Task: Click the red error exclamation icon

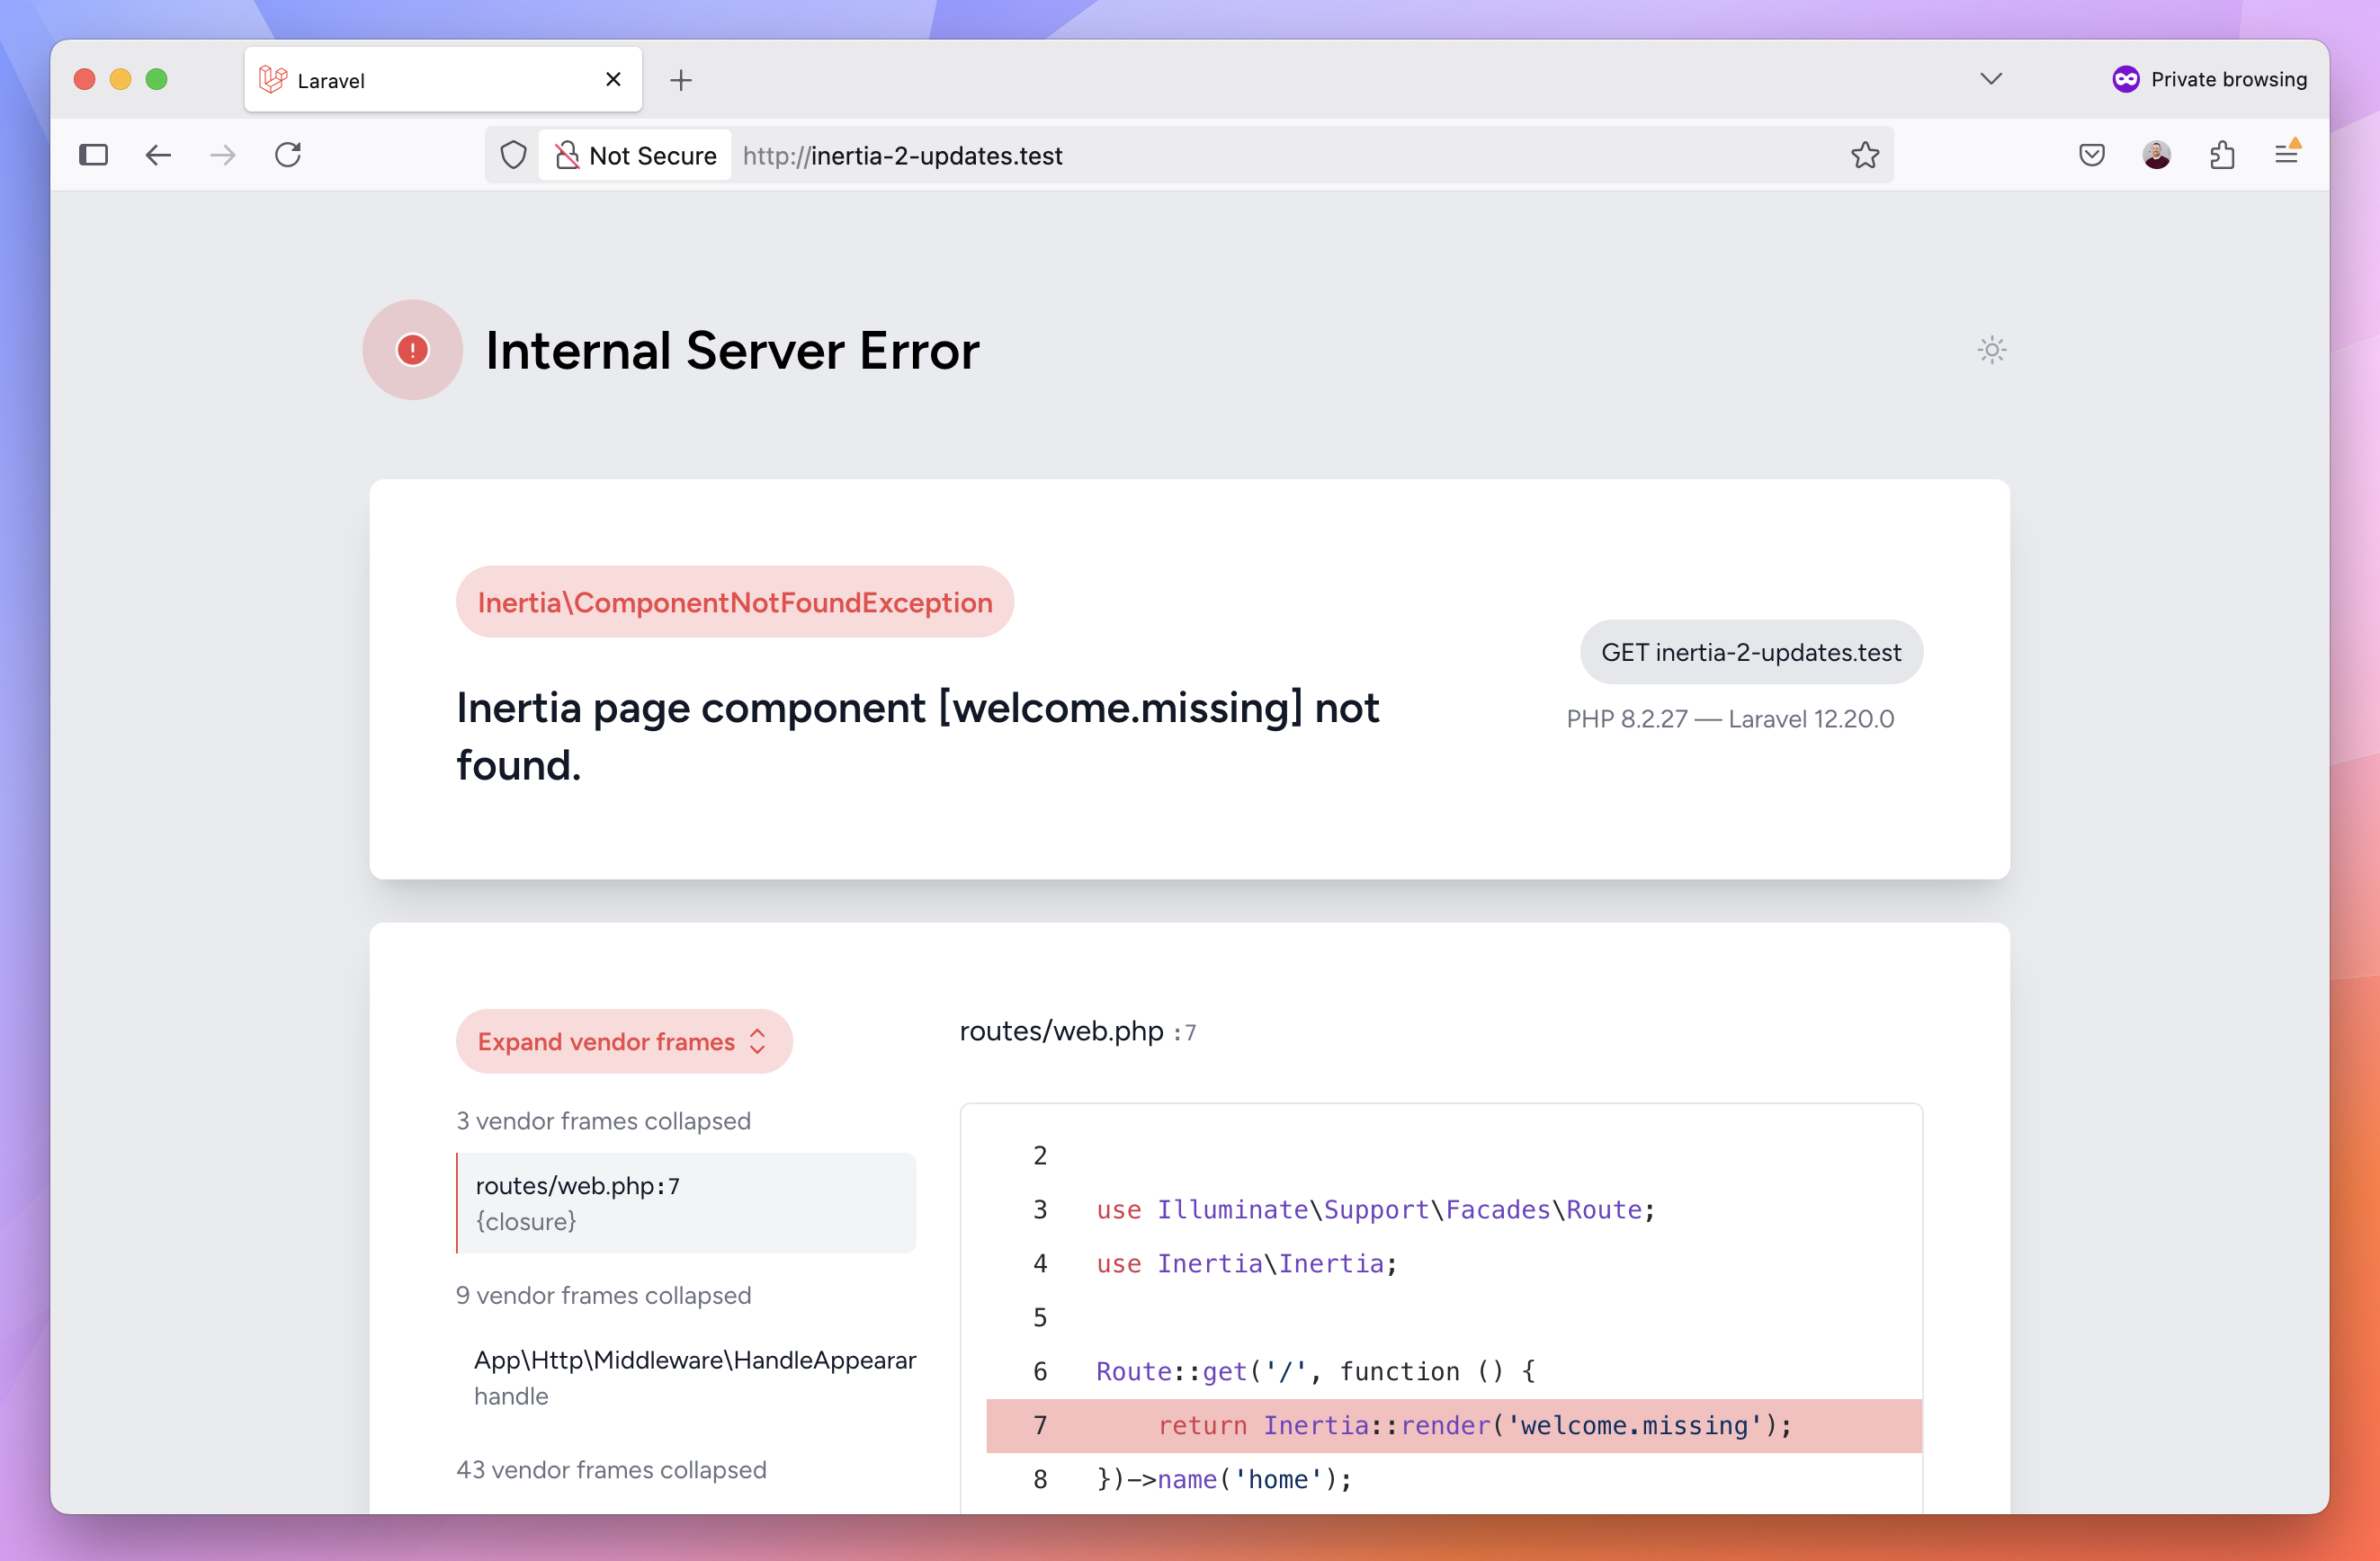Action: coord(412,350)
